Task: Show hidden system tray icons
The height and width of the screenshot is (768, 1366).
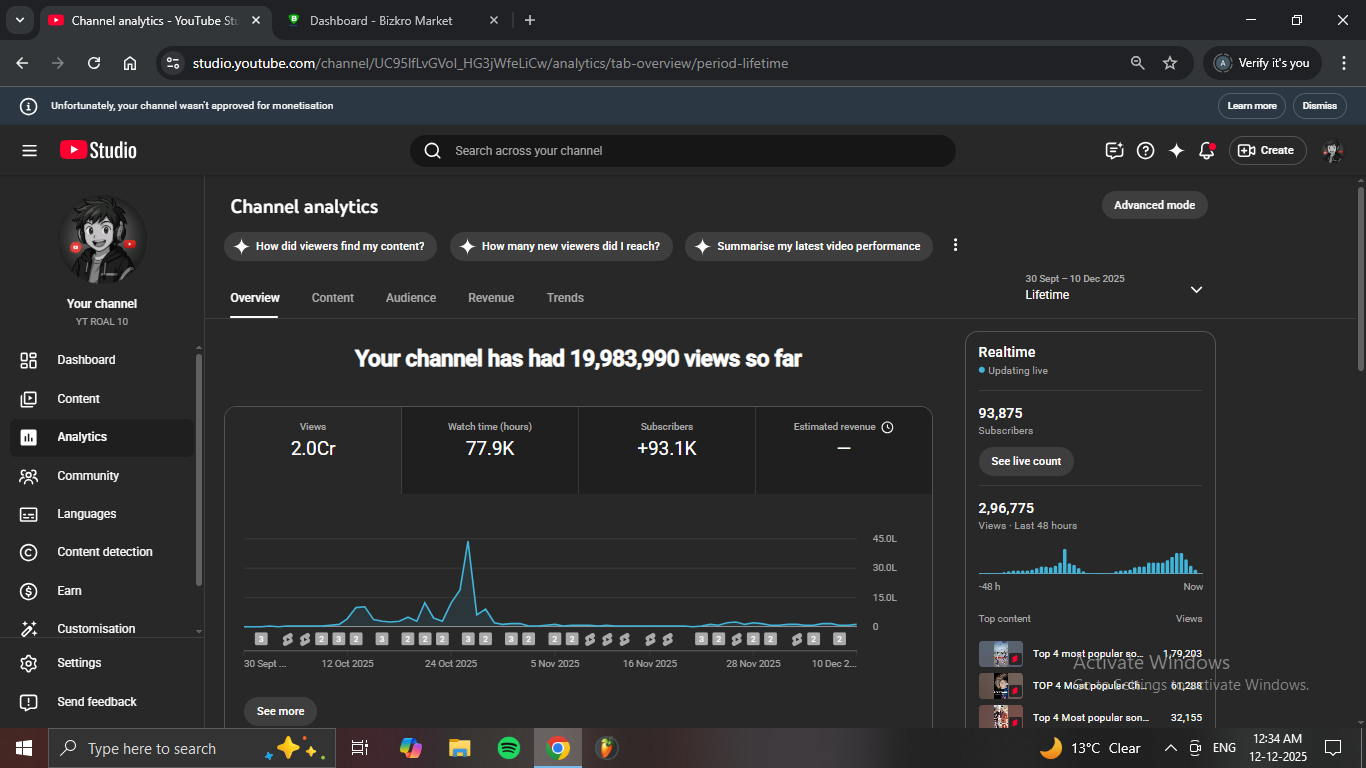Action: [1170, 748]
